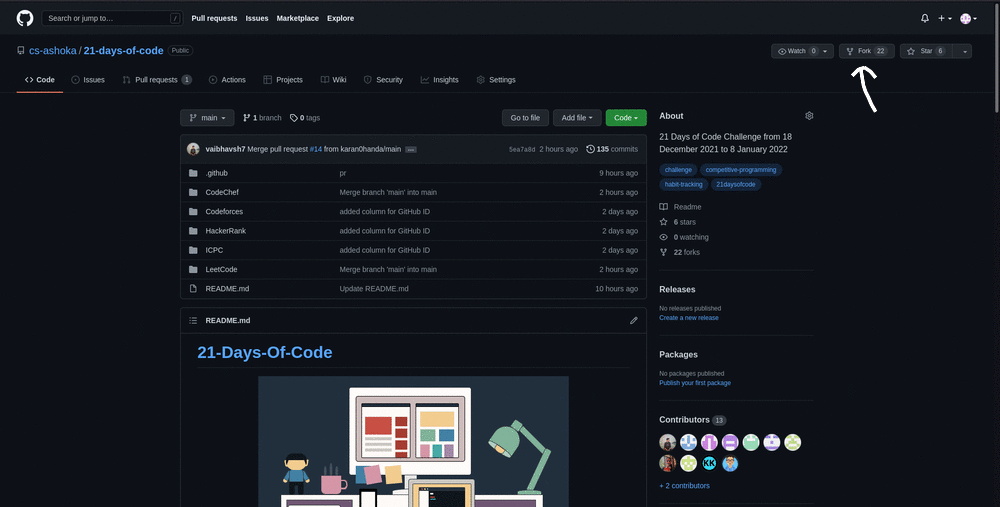Open the 21-Days-Of-Code heading link
The height and width of the screenshot is (507, 1000).
265,353
